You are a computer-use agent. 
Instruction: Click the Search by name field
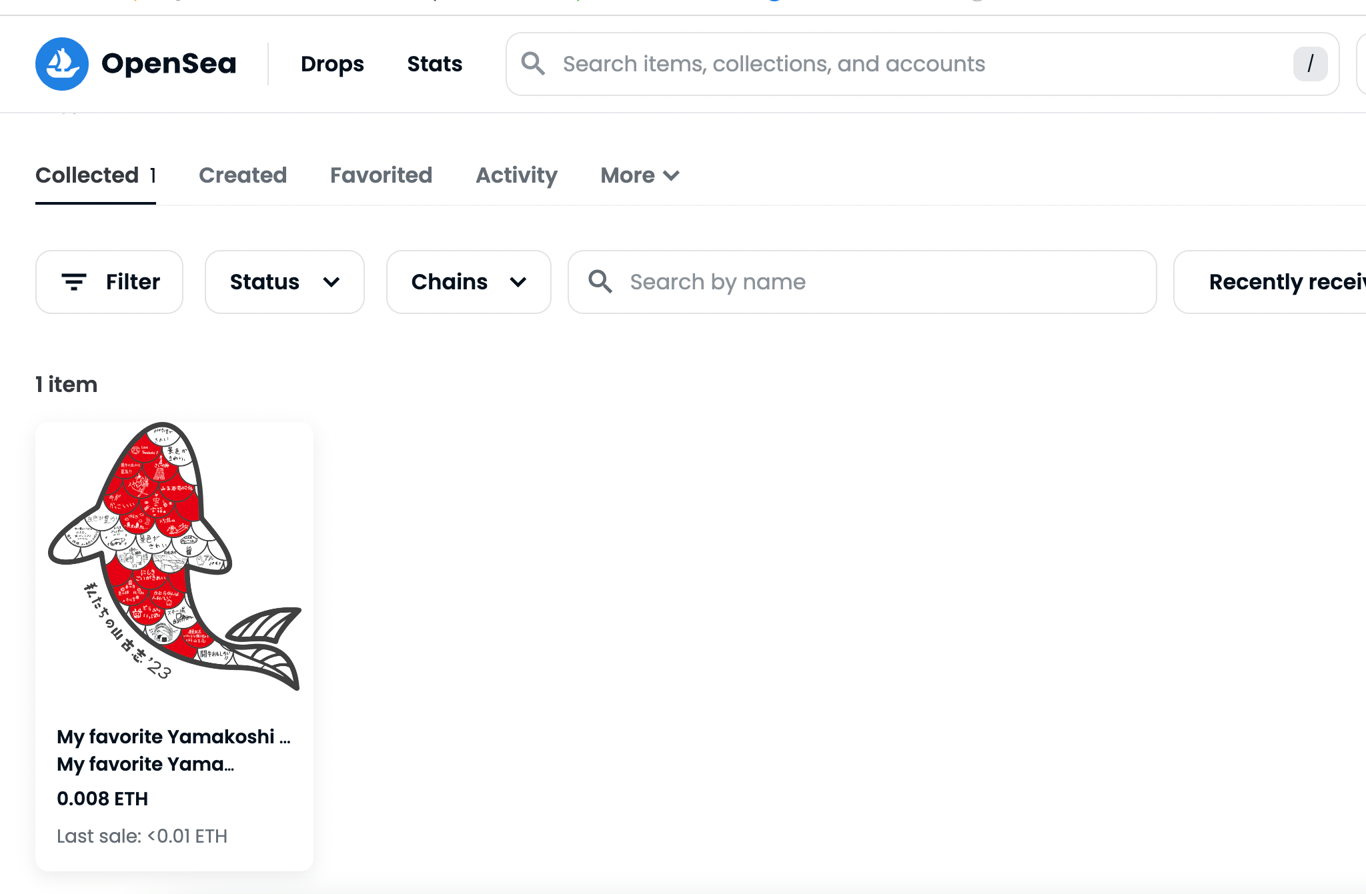[x=862, y=282]
